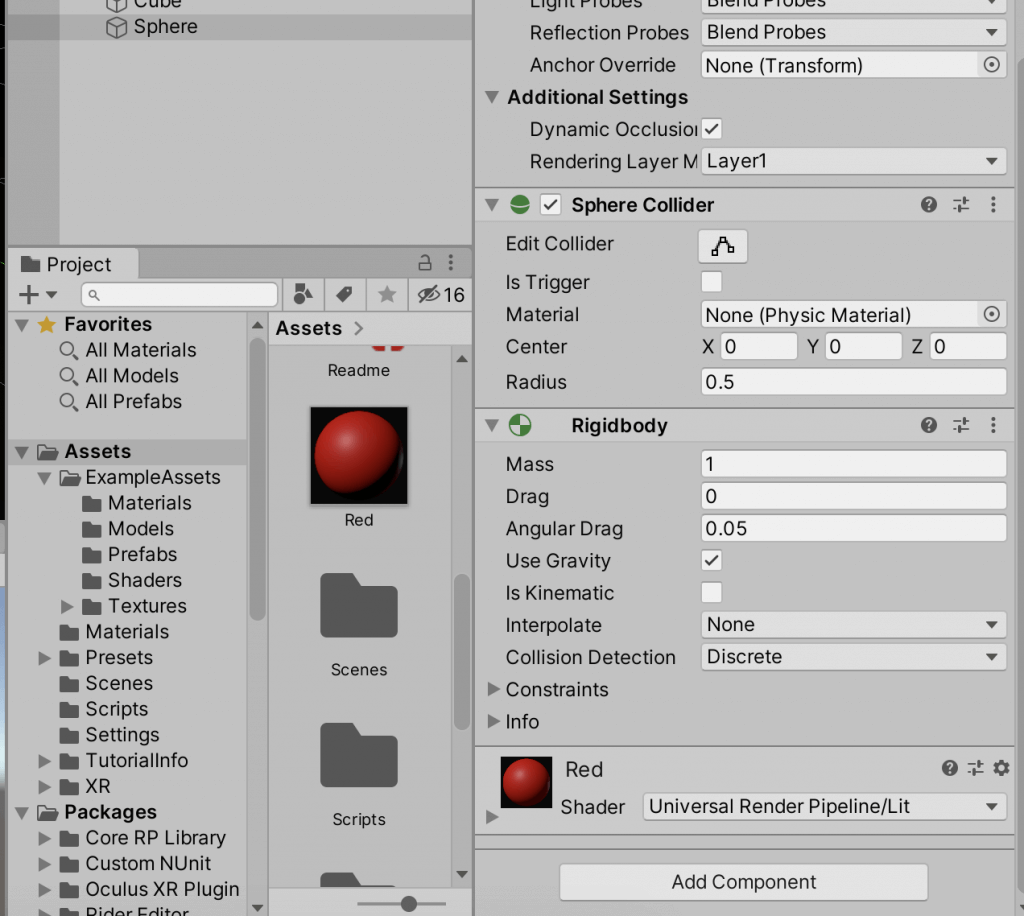Switch to the Project tab
Viewport: 1024px width, 916px height.
(68, 265)
